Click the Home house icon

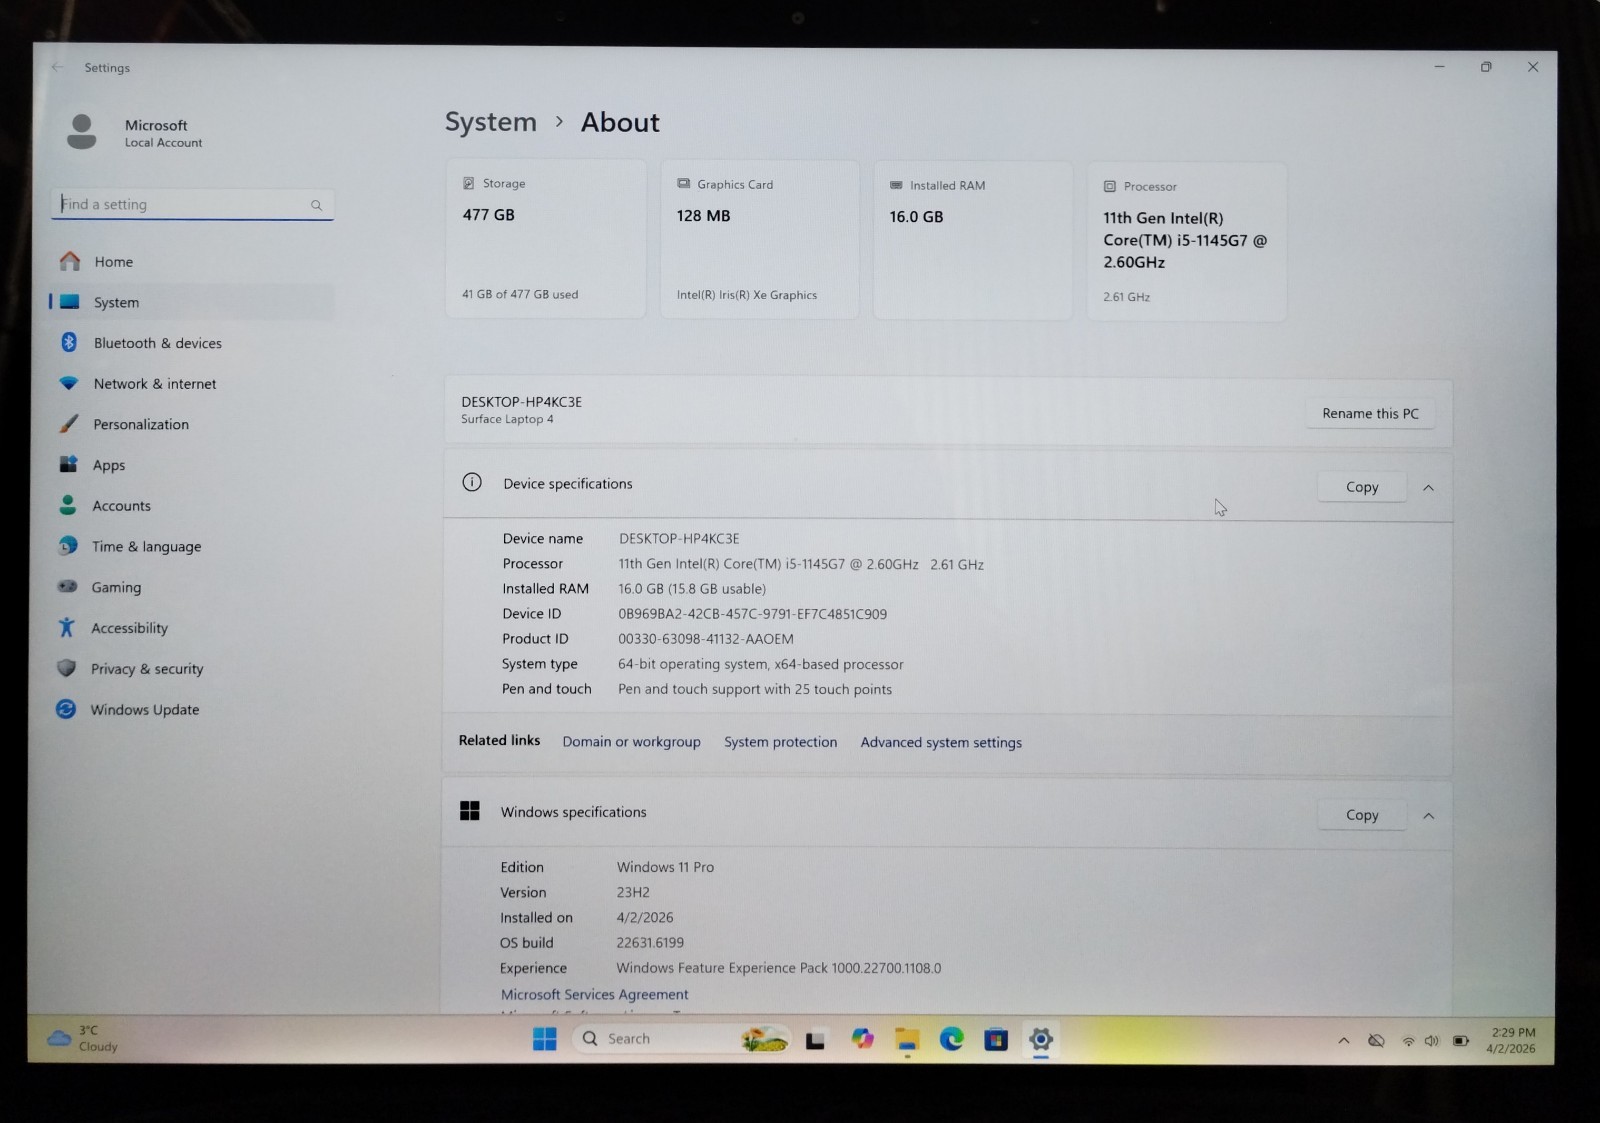click(69, 261)
